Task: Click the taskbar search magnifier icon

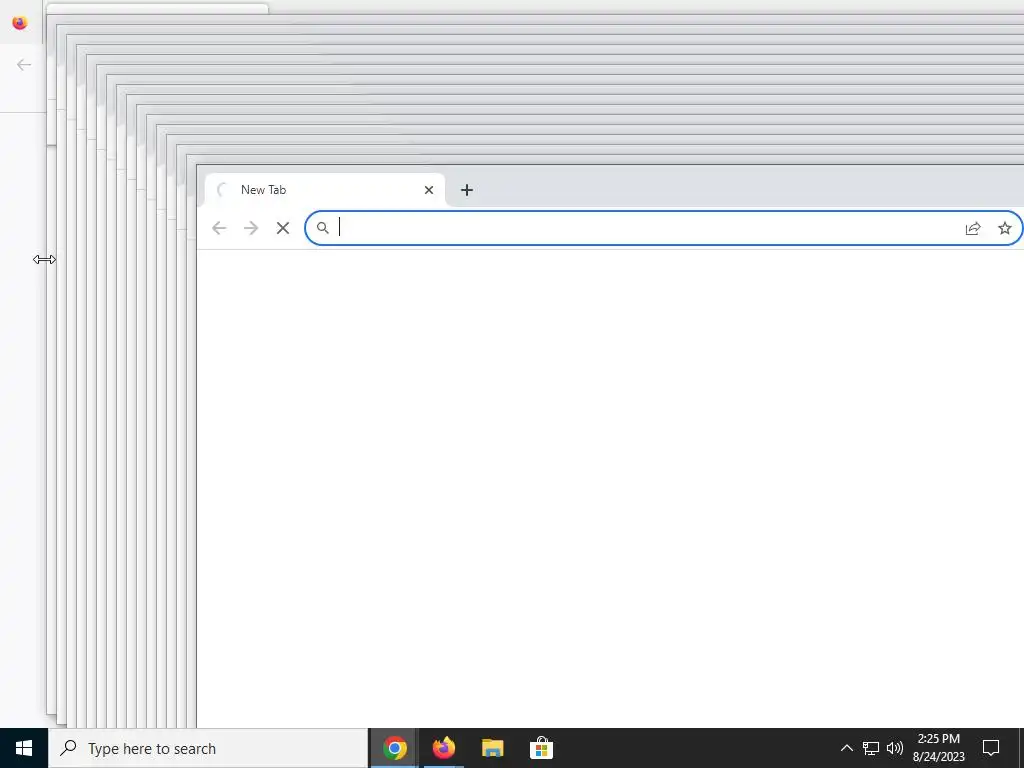Action: click(x=68, y=748)
